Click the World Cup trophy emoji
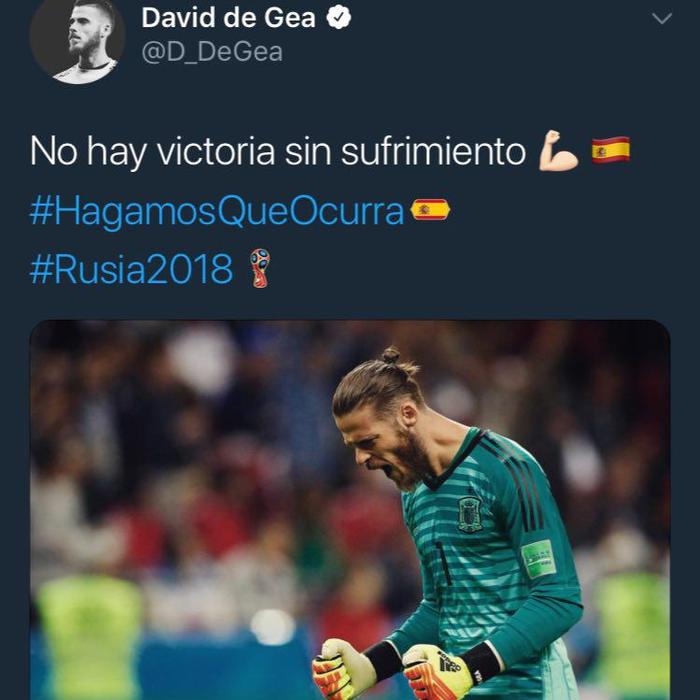Viewport: 700px width, 700px height. pyautogui.click(x=260, y=268)
